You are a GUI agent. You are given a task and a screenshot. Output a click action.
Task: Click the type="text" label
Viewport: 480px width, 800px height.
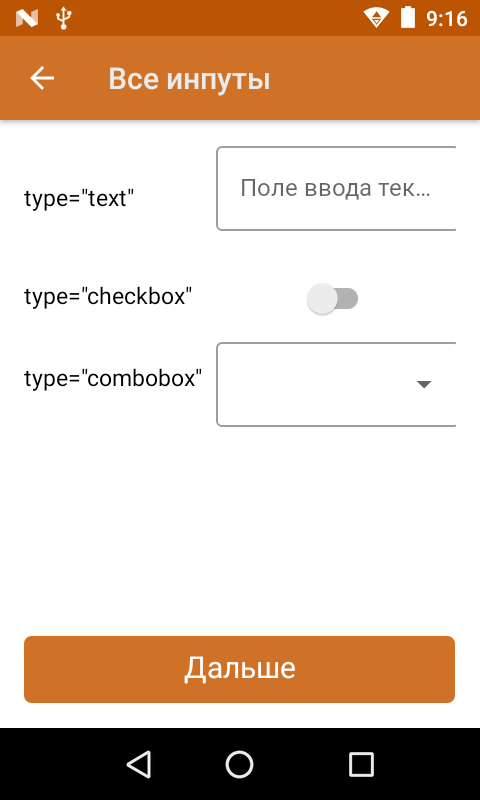click(x=79, y=198)
